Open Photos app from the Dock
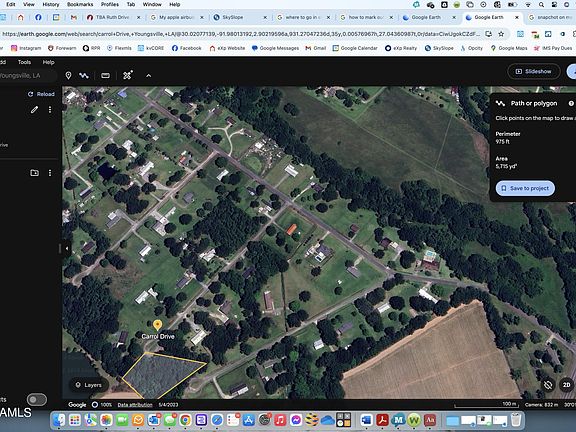The width and height of the screenshot is (576, 432). click(106, 420)
